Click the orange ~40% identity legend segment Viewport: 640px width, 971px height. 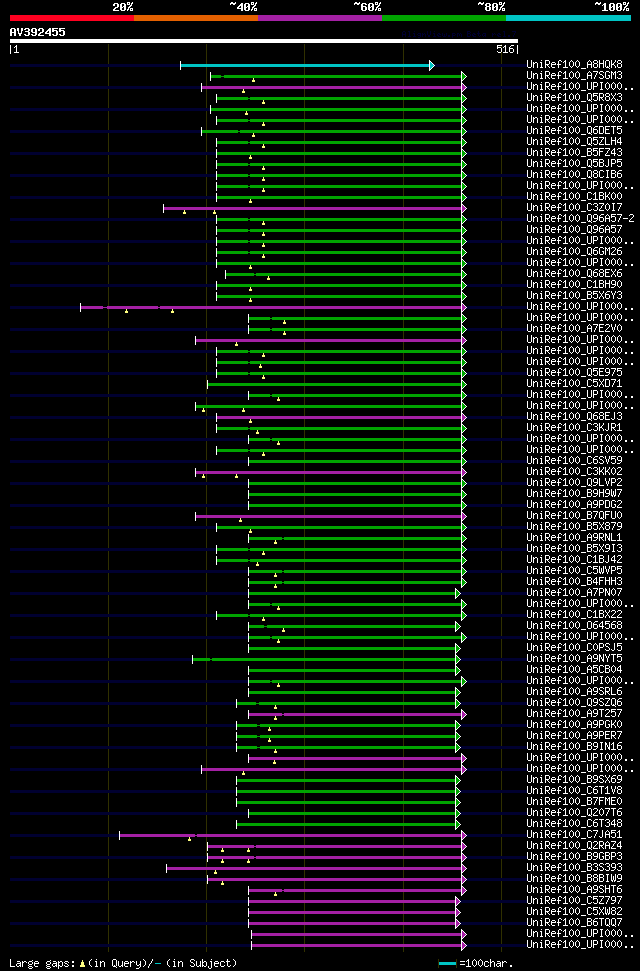[x=196, y=18]
